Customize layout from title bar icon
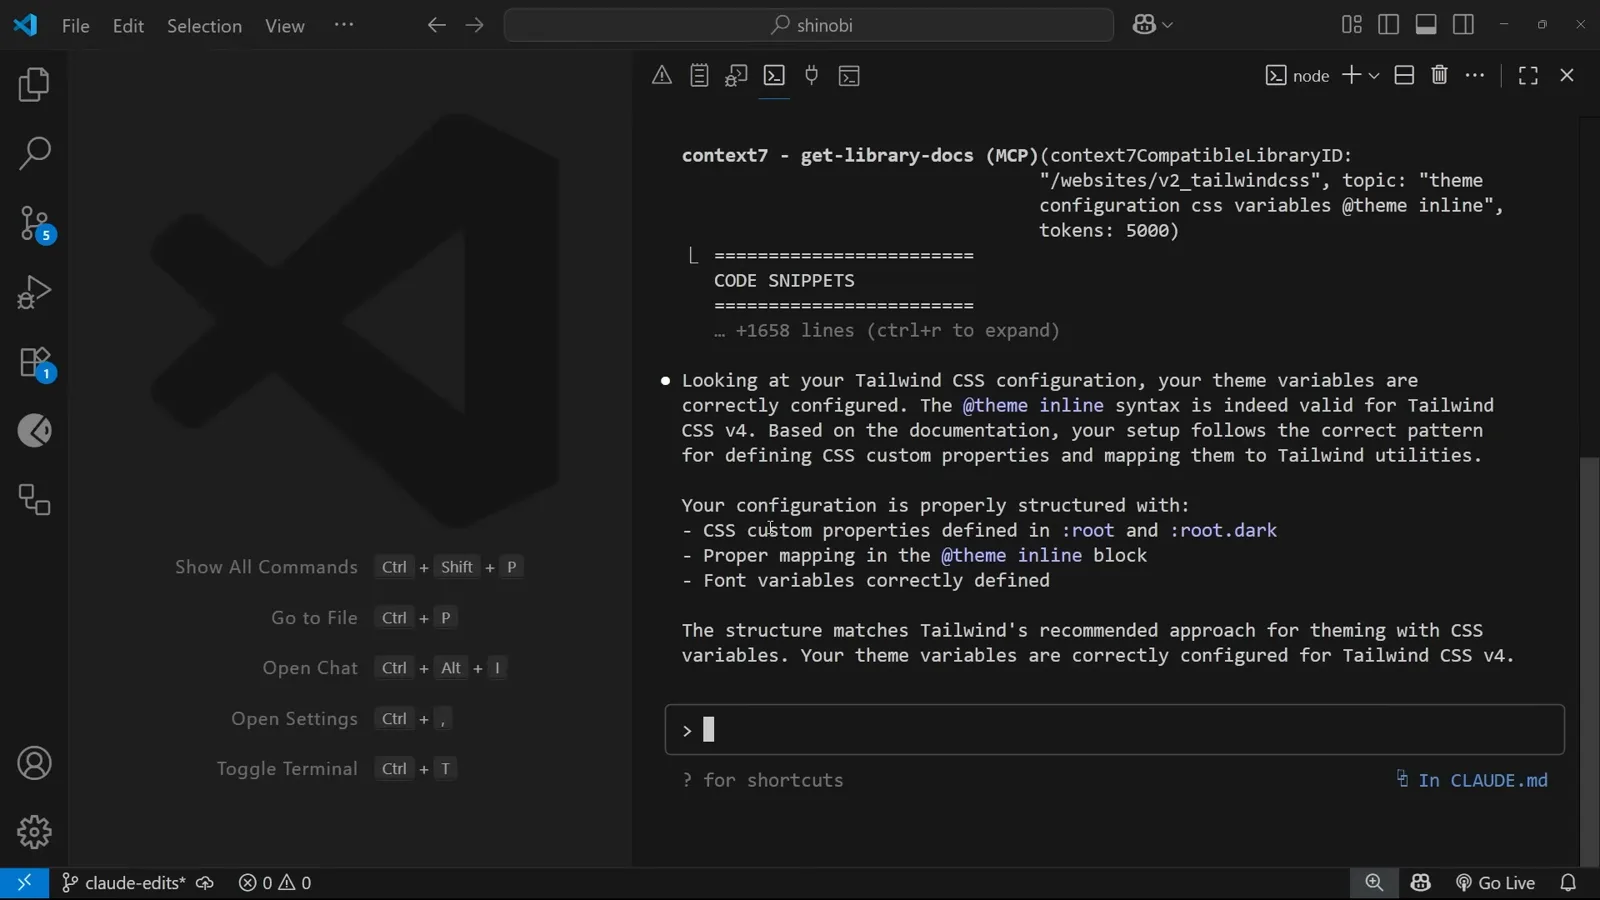 coord(1351,25)
